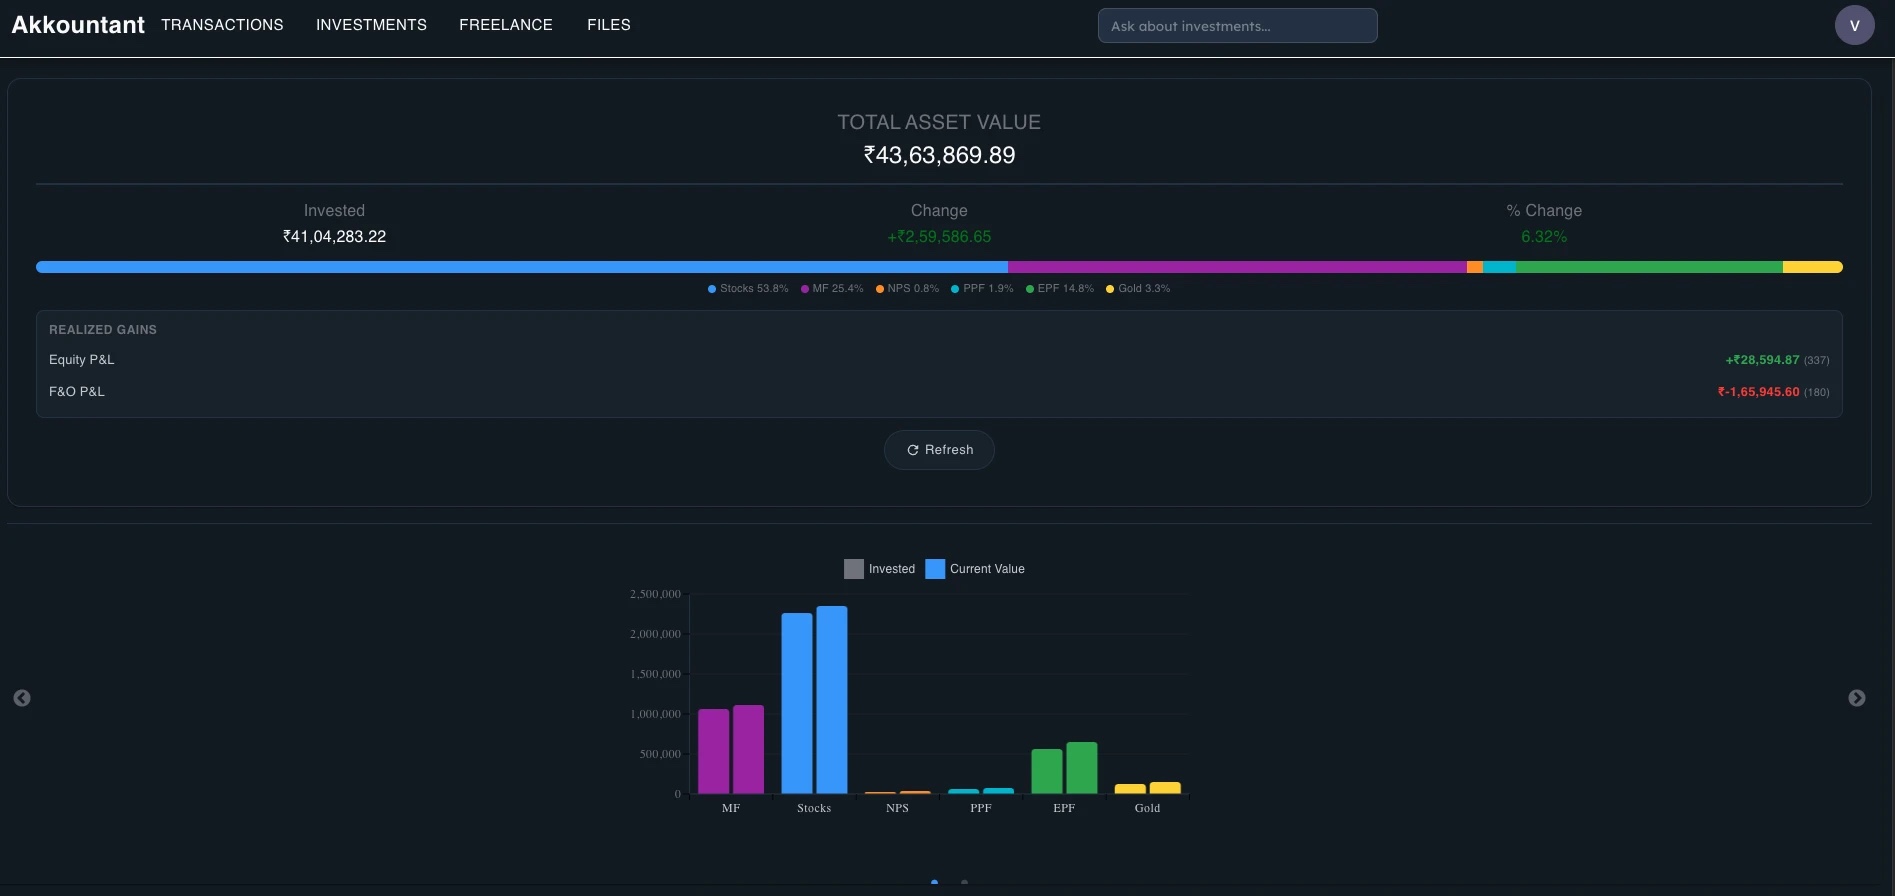Click the blue Stocks allocation bar segment
Viewport: 1895px width, 896px height.
click(522, 267)
